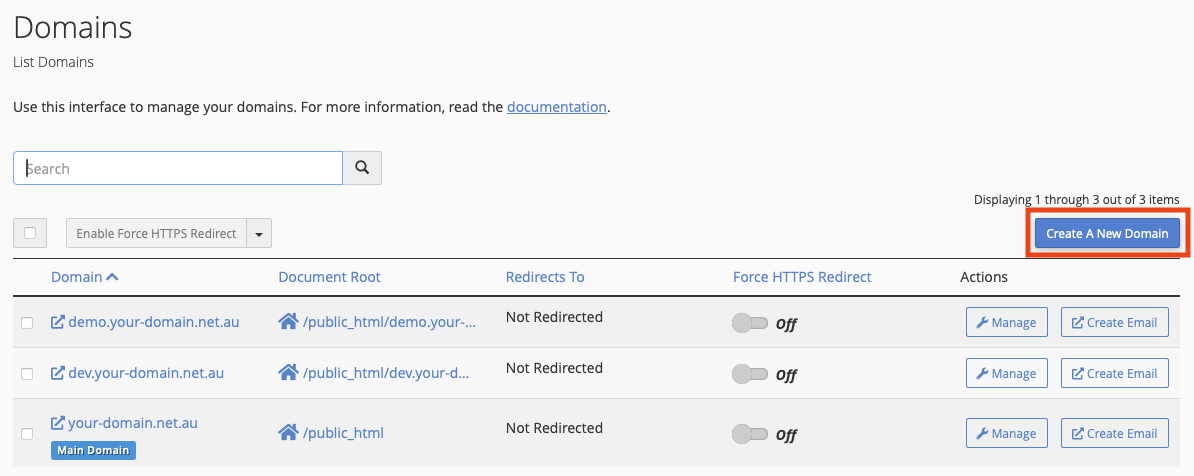Click Create Email for main domain row

[1114, 433]
